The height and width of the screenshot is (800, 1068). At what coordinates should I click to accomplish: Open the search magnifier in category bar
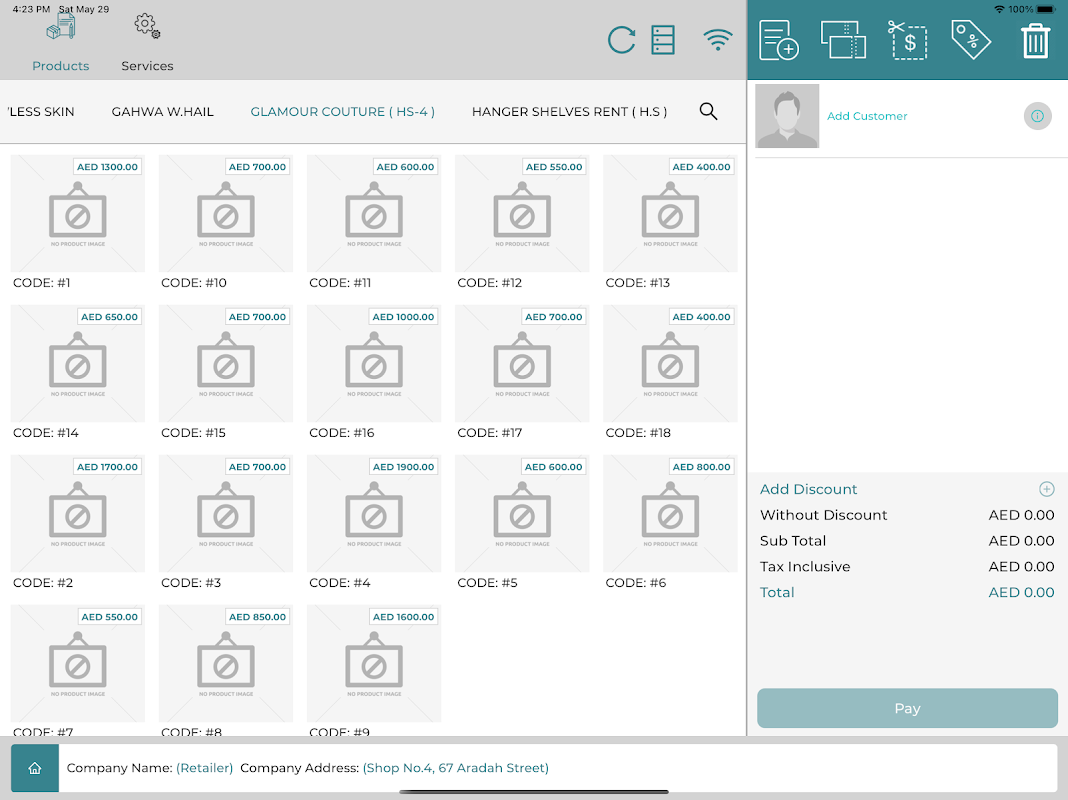(x=708, y=111)
